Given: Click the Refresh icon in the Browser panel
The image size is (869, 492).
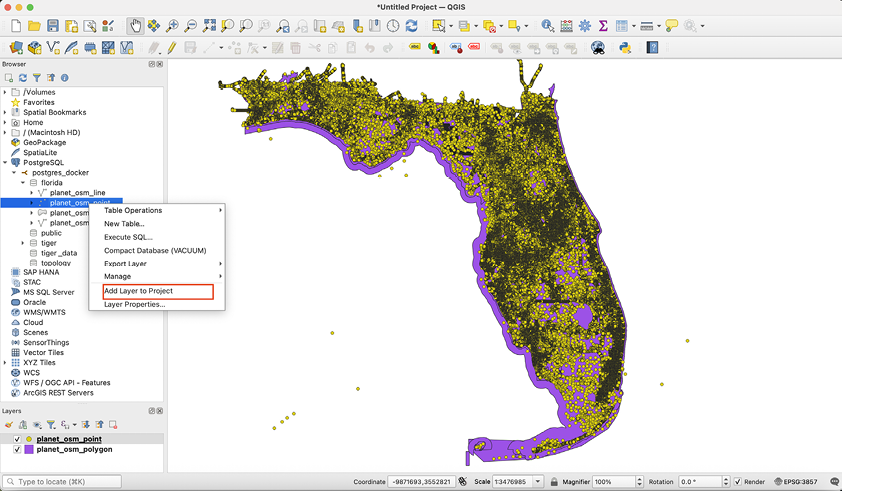Looking at the screenshot, I should pyautogui.click(x=23, y=78).
